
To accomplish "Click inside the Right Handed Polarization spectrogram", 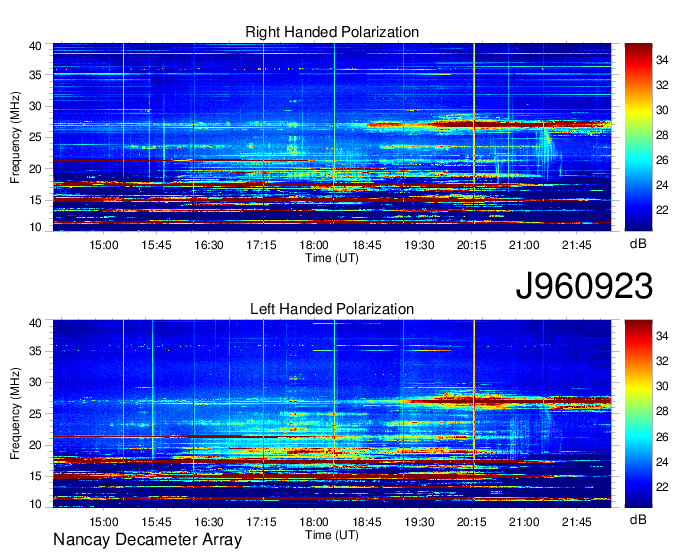I will (x=332, y=137).
